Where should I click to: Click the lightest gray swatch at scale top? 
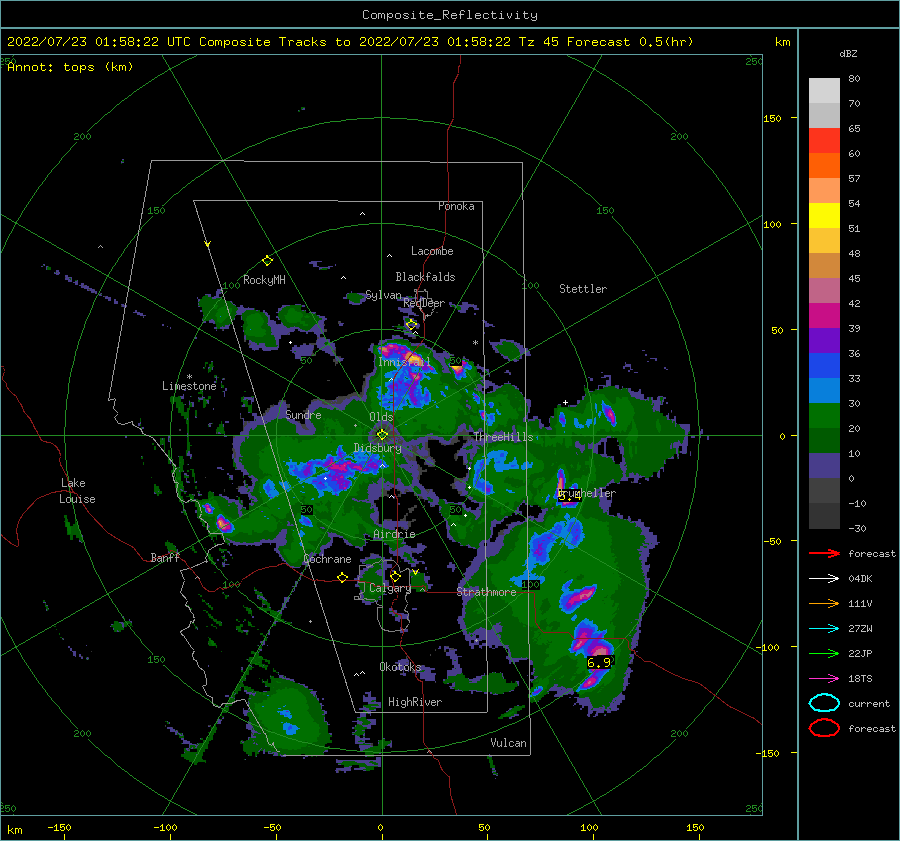(824, 91)
